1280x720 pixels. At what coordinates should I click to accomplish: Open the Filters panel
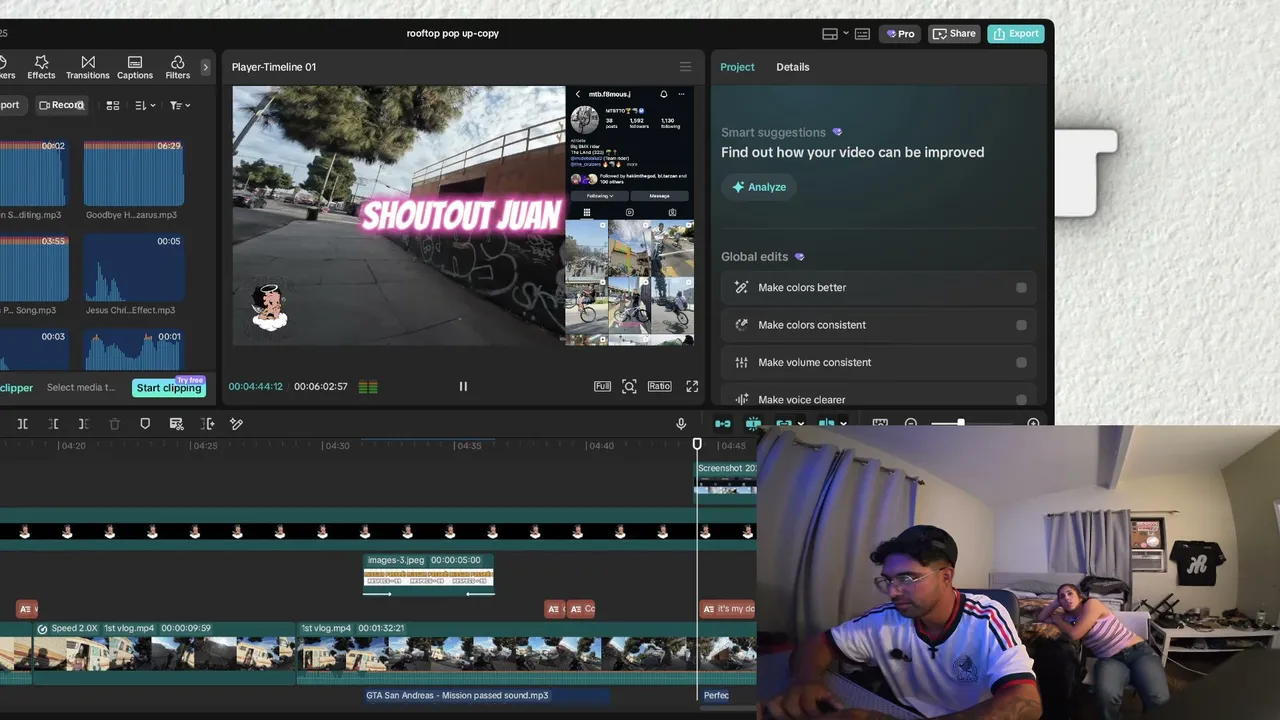pyautogui.click(x=178, y=67)
